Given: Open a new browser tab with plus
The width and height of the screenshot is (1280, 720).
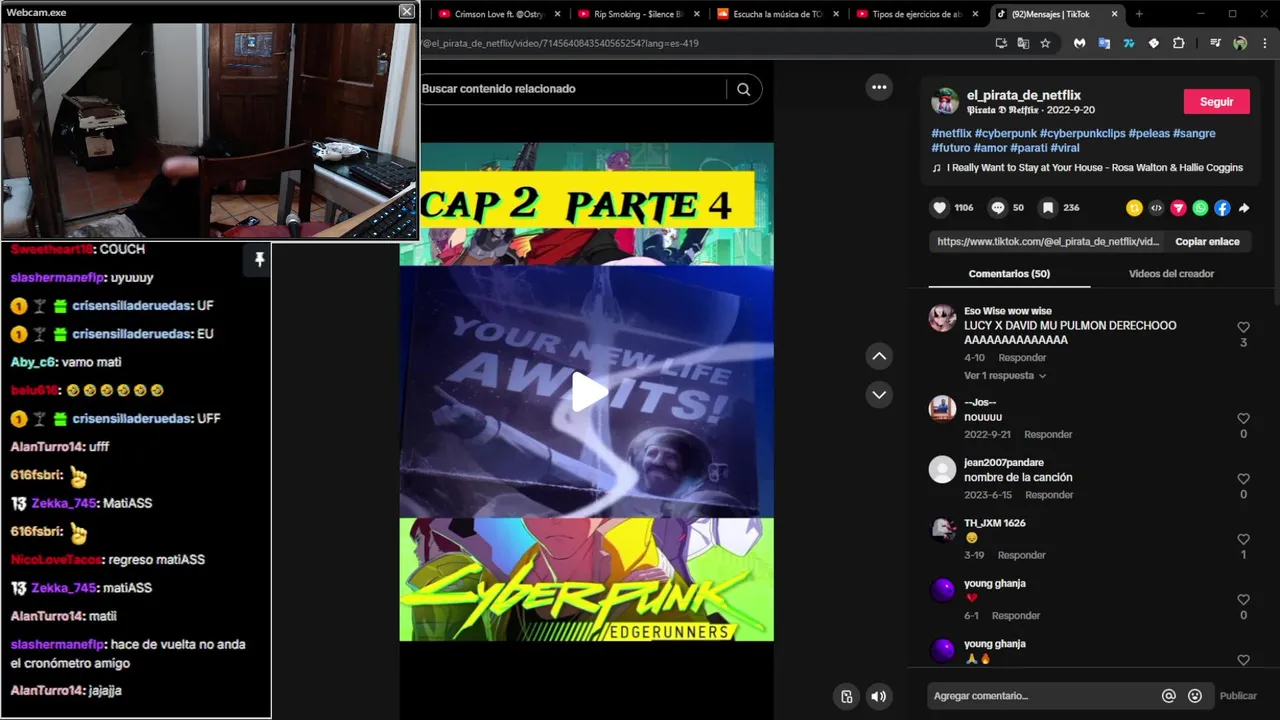Looking at the screenshot, I should pyautogui.click(x=1138, y=14).
